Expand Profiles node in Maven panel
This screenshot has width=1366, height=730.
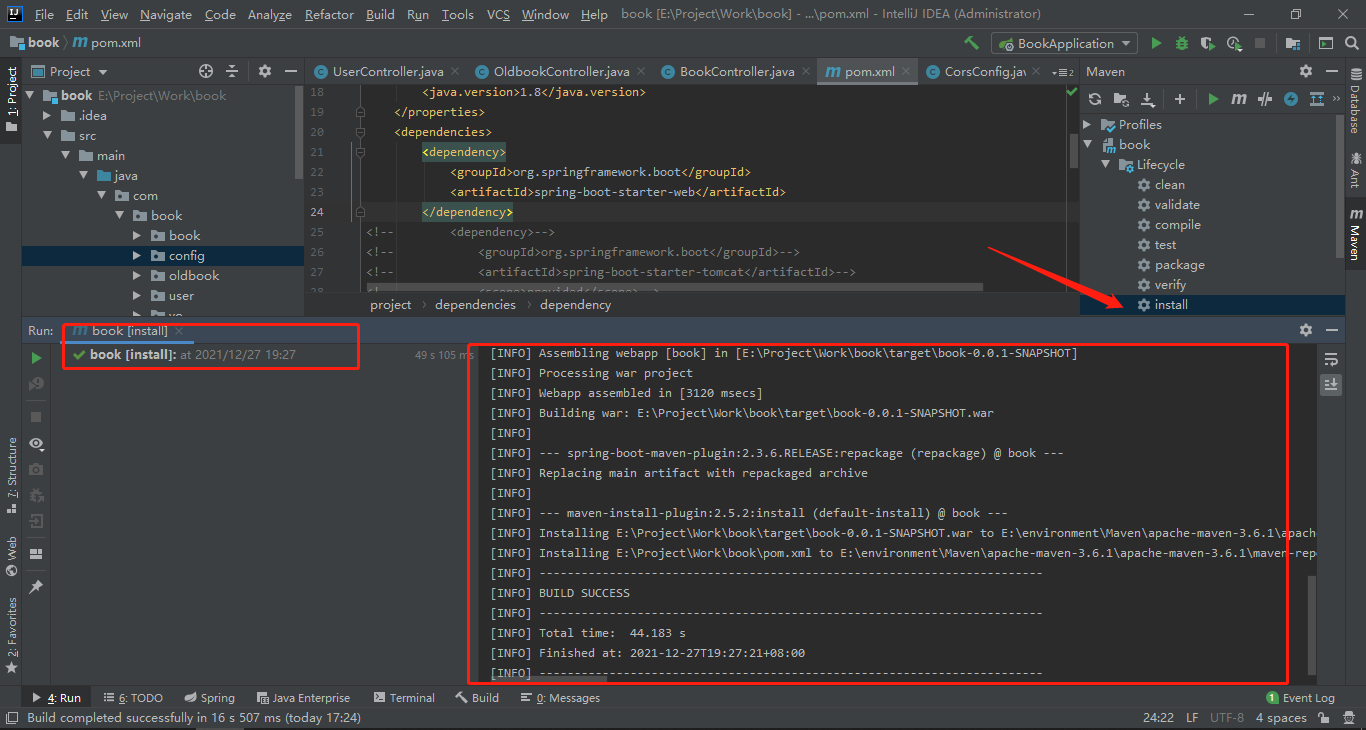tap(1088, 124)
